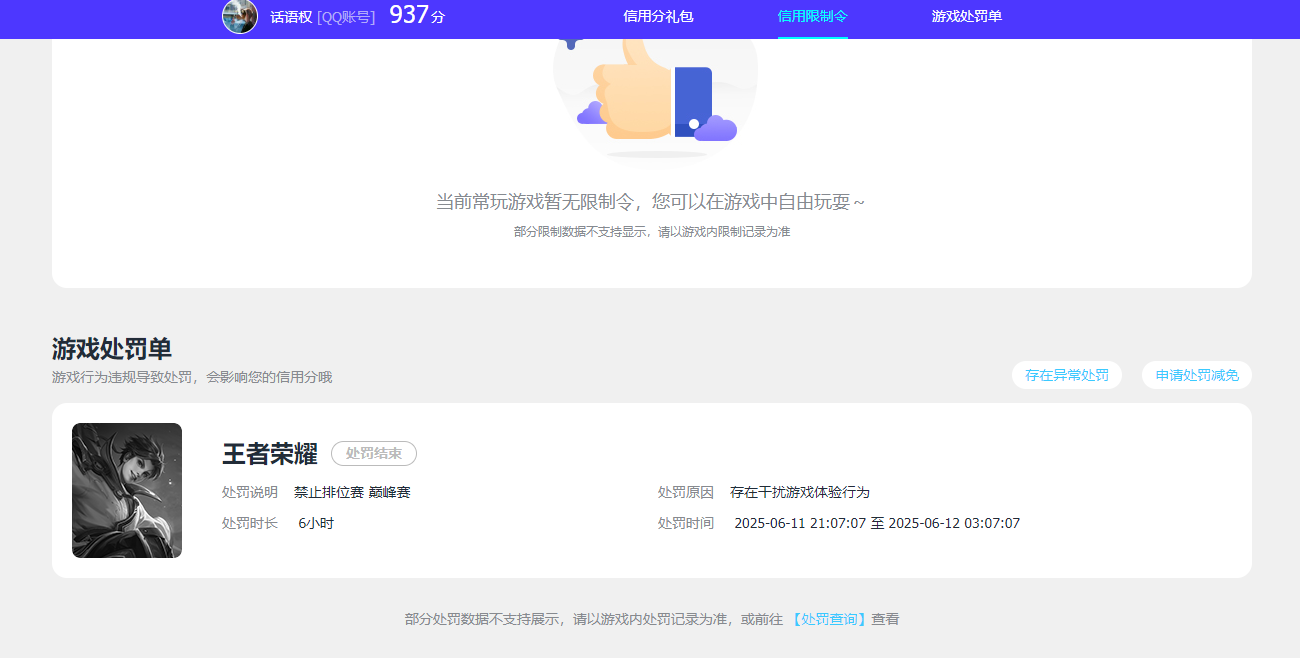Click the 存在异常处罚 button

(x=1067, y=375)
